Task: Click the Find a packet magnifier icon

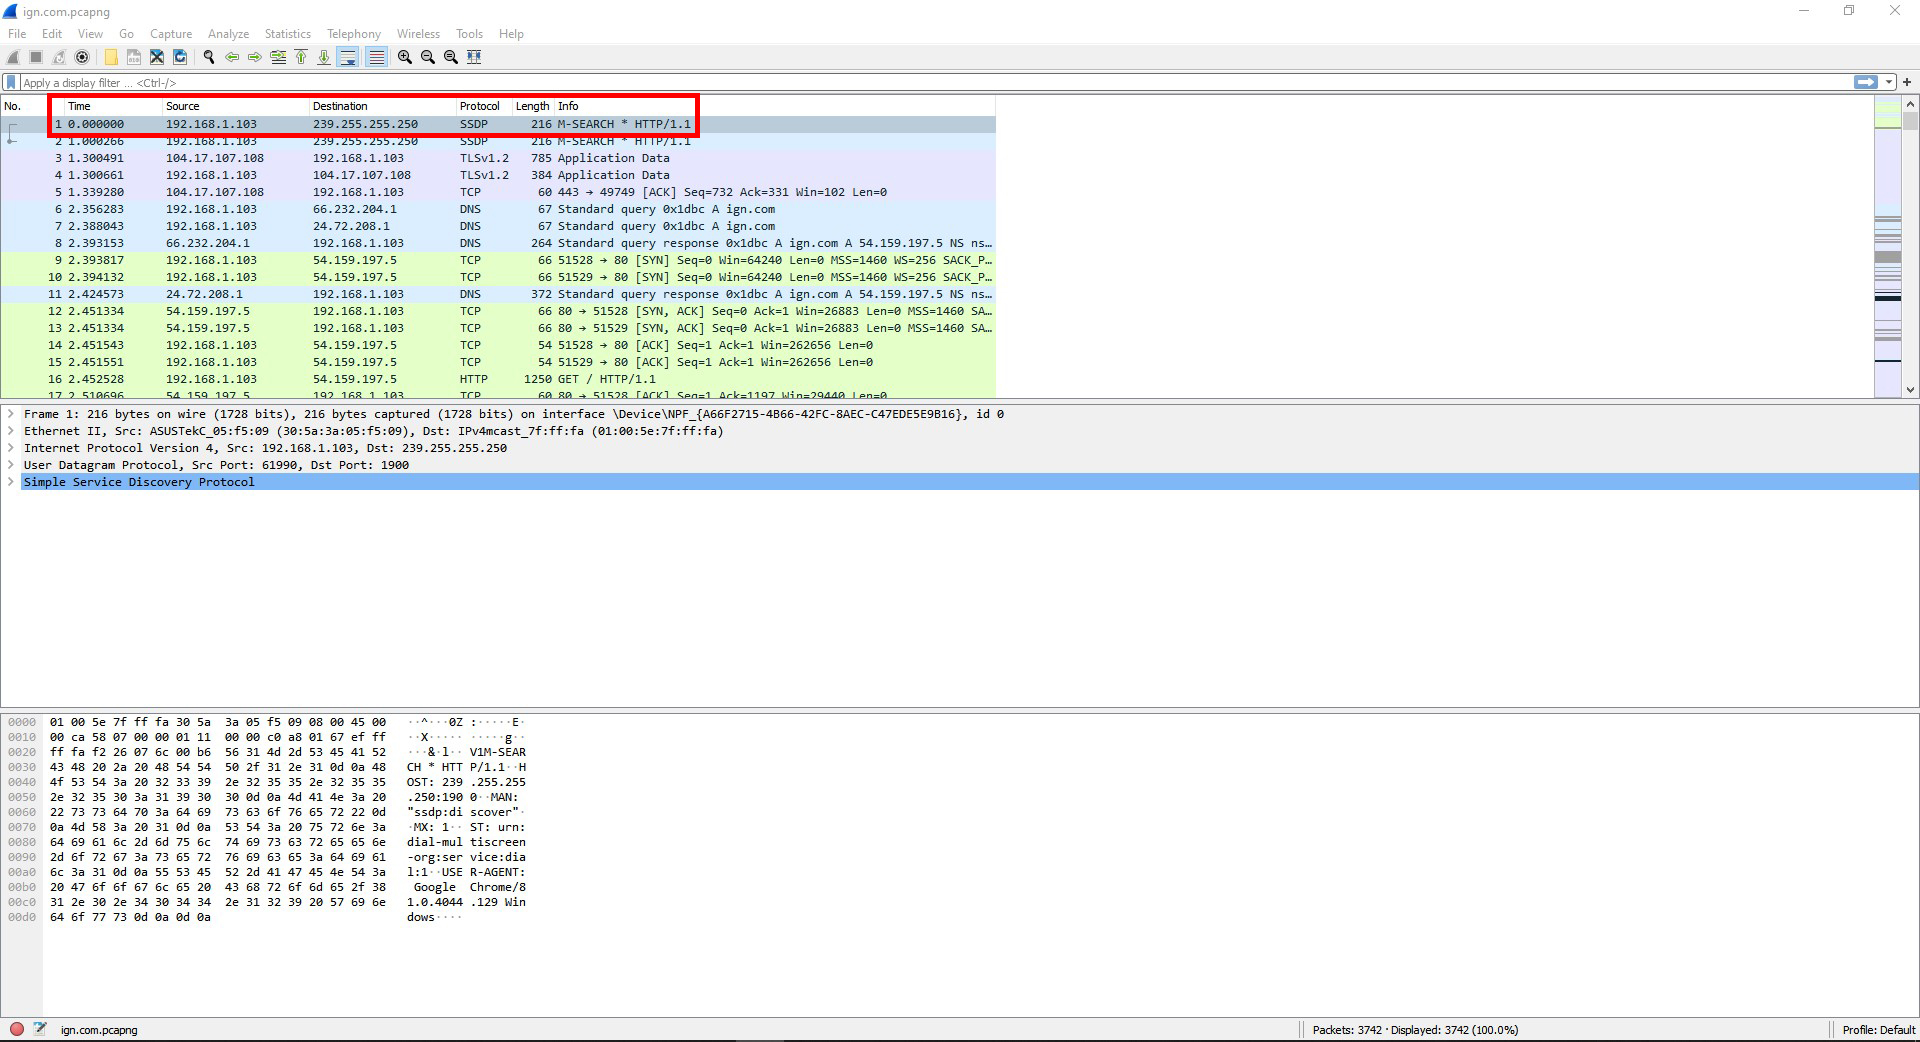Action: 208,57
